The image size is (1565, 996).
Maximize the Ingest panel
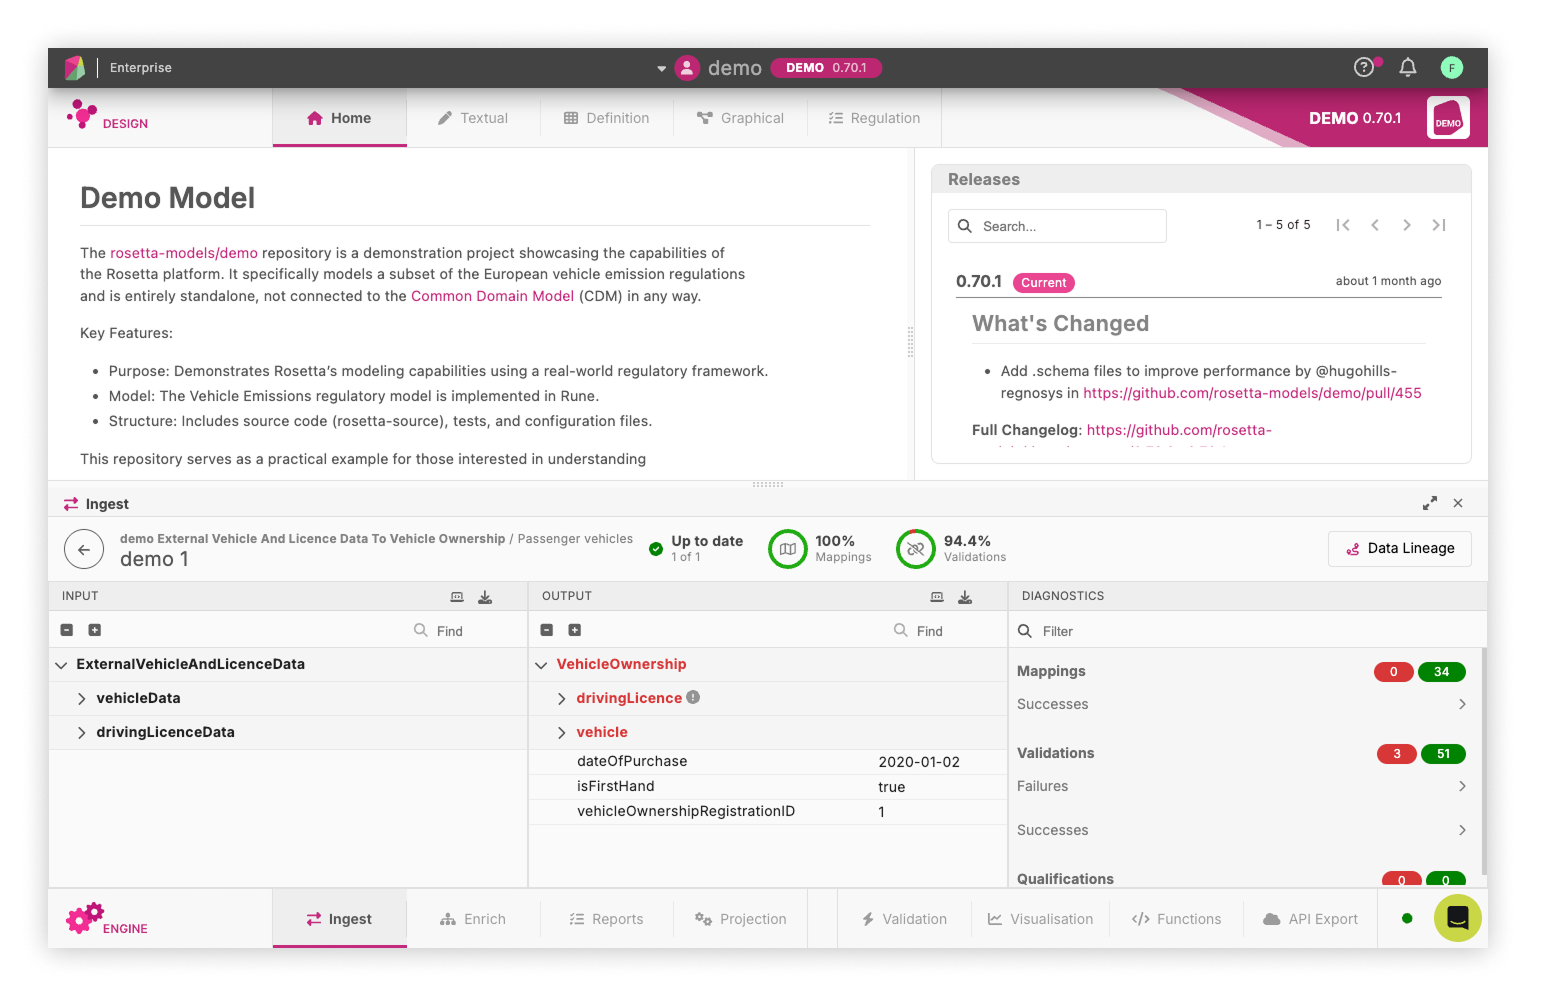point(1429,503)
